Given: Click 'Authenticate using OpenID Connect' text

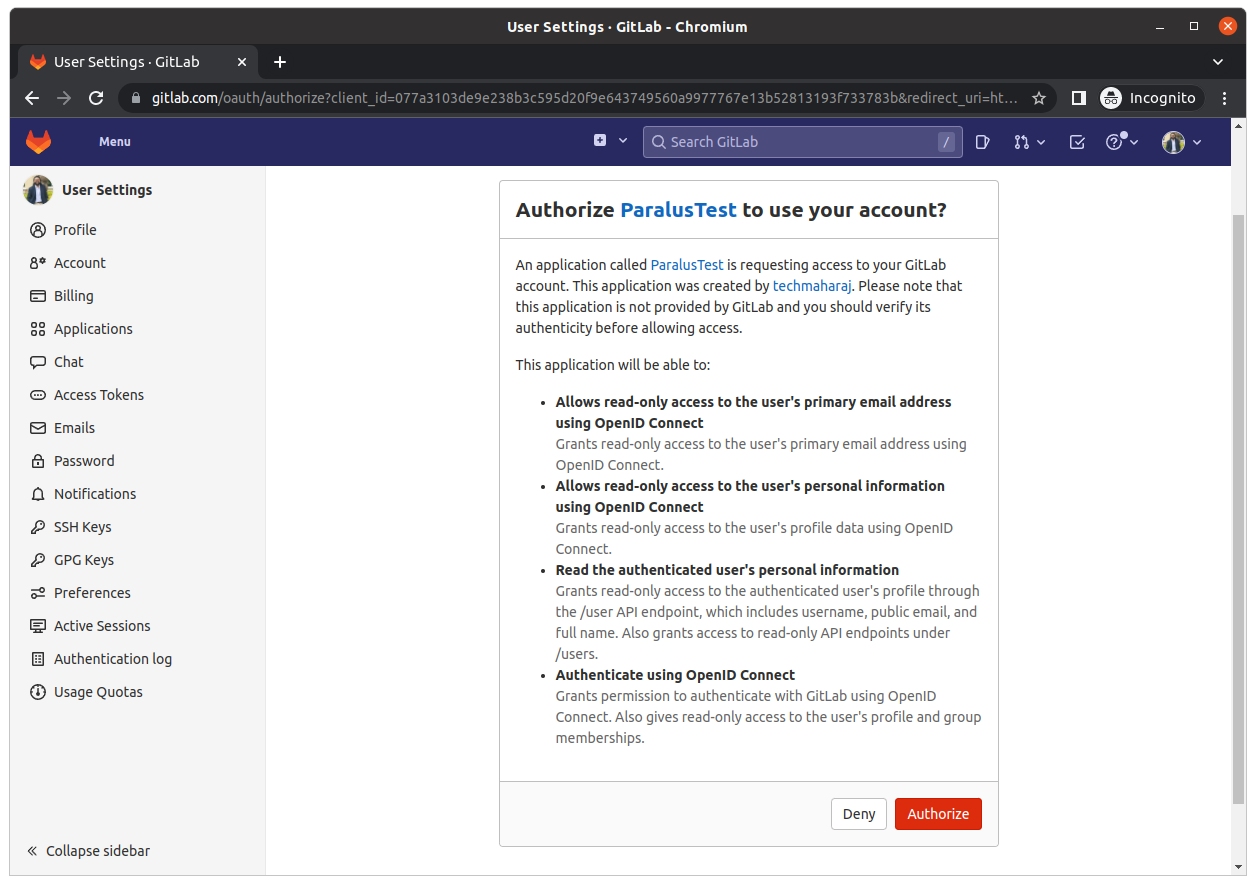Looking at the screenshot, I should [675, 675].
